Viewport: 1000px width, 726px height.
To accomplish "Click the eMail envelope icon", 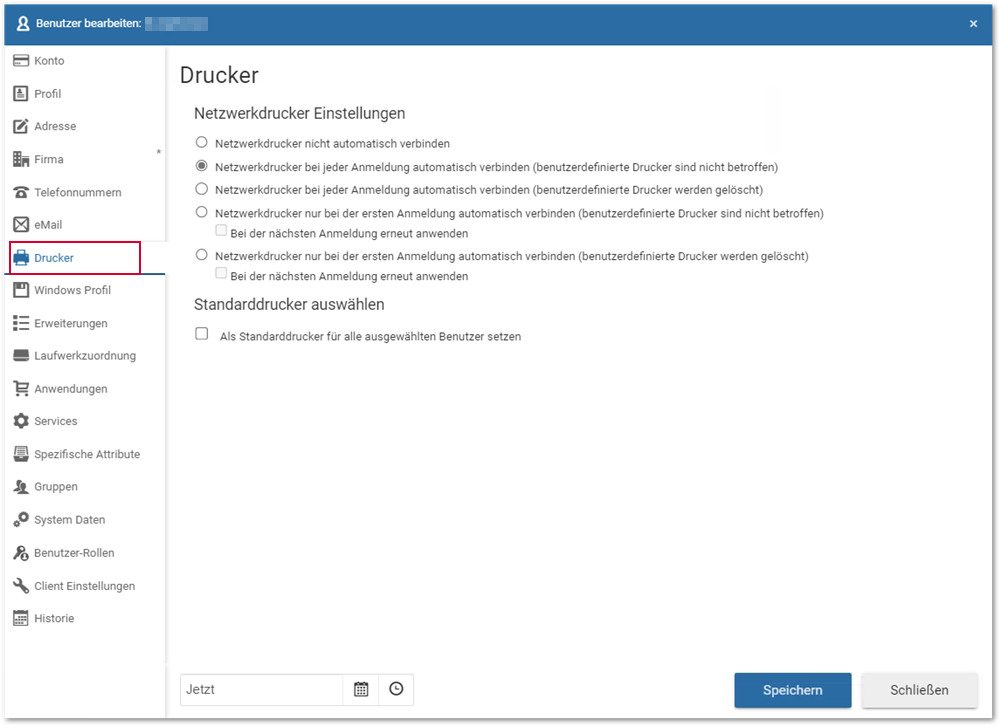I will click(x=21, y=225).
